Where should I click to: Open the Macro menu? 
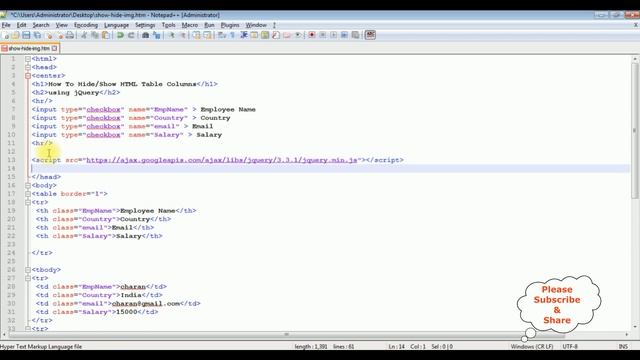click(x=190, y=25)
